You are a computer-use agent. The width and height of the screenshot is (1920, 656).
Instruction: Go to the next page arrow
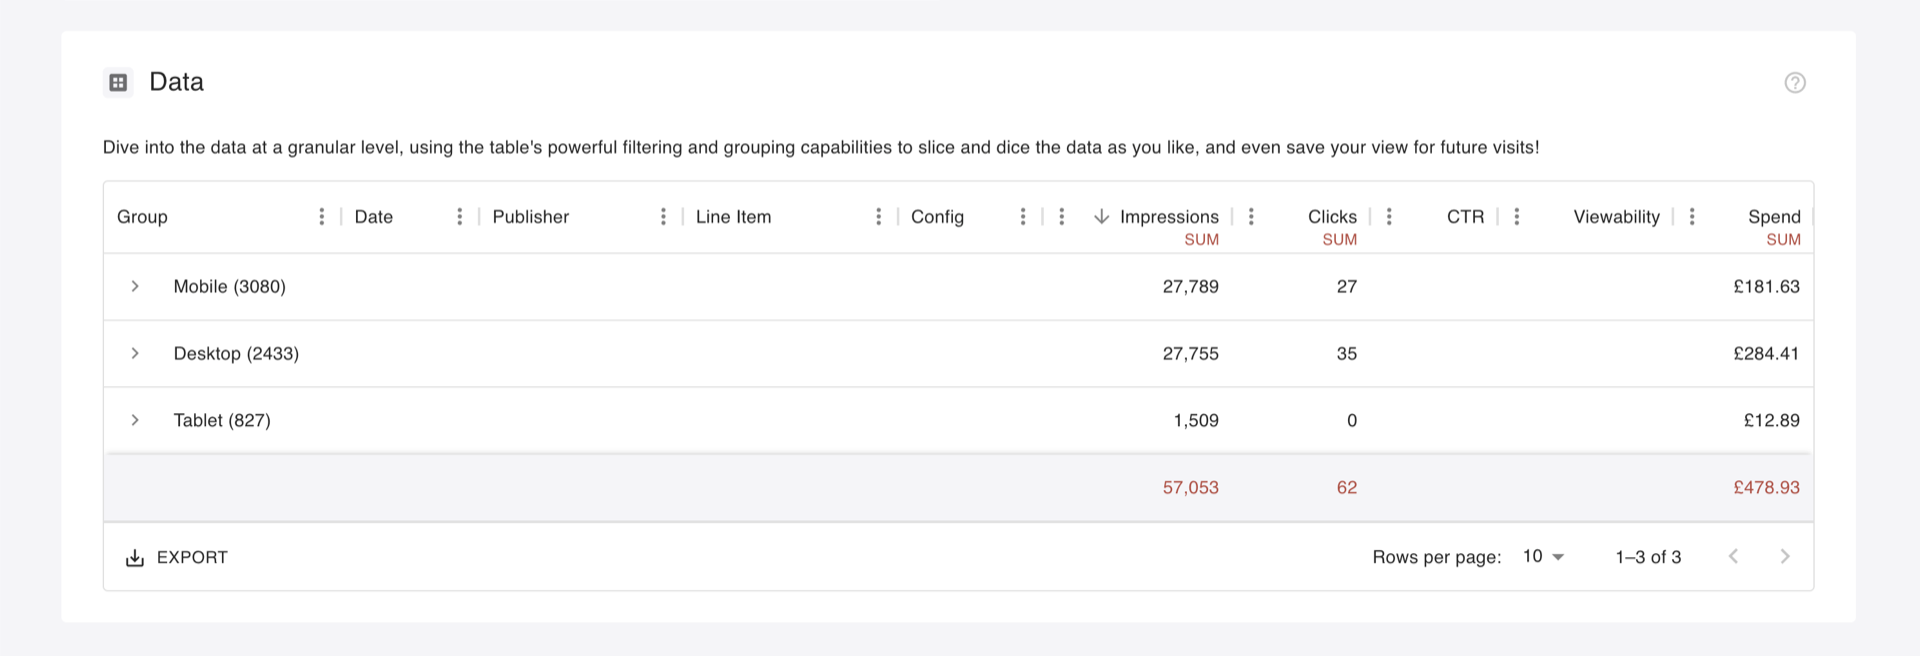click(x=1785, y=557)
